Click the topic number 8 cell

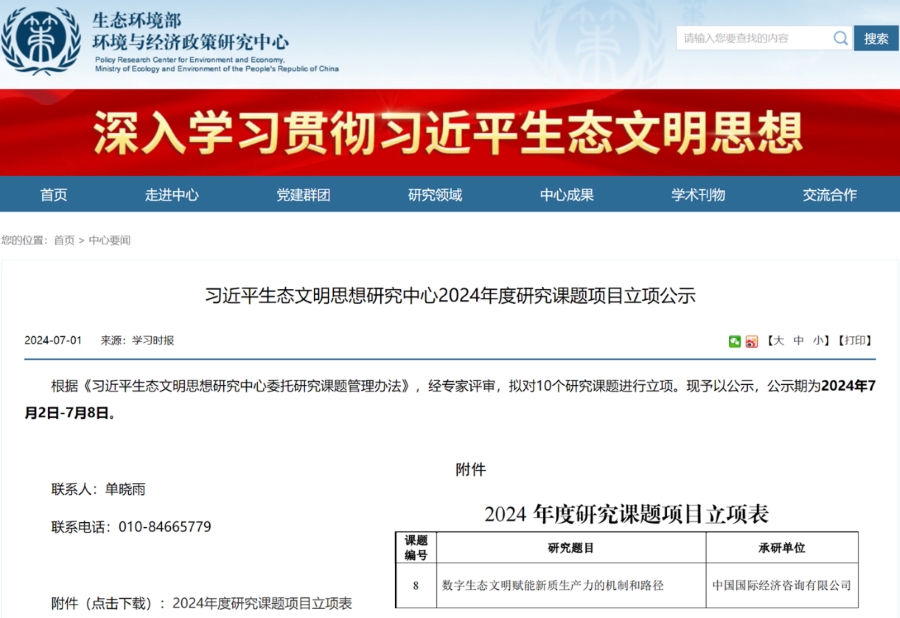[x=416, y=586]
